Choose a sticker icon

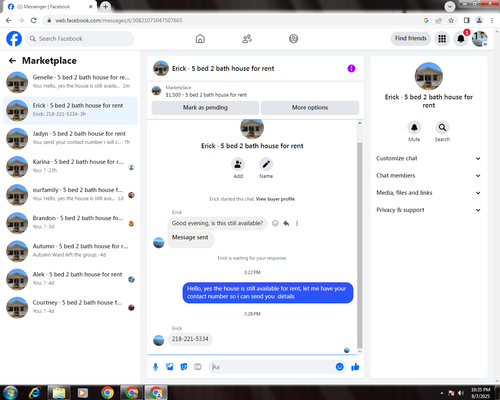(x=184, y=367)
